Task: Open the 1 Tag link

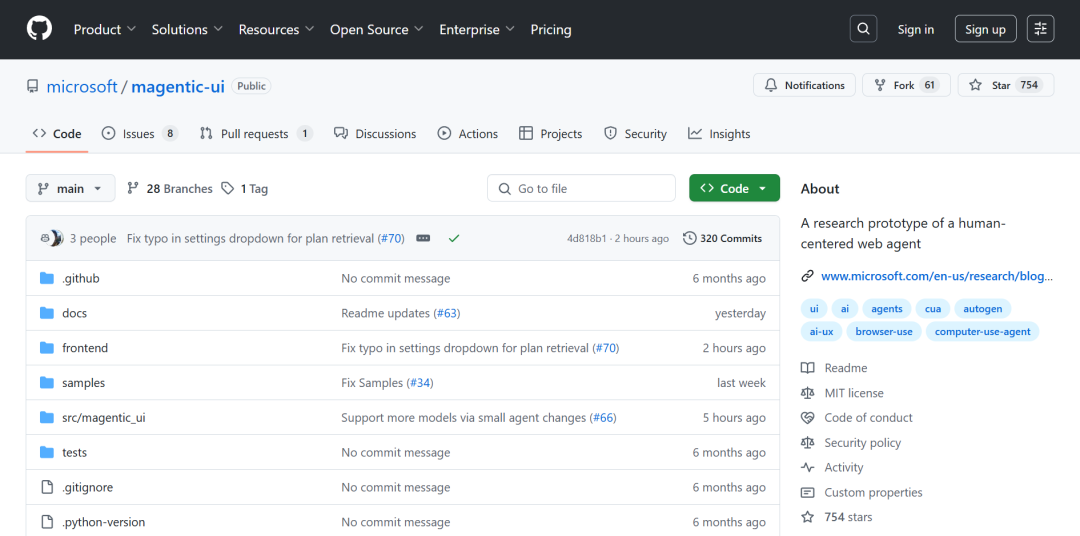Action: tap(245, 188)
